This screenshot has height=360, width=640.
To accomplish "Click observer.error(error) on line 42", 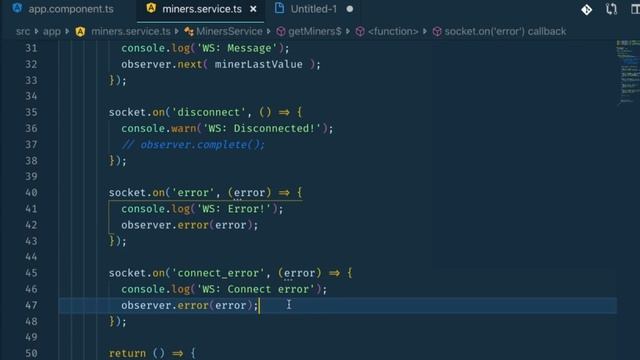I will [x=189, y=225].
